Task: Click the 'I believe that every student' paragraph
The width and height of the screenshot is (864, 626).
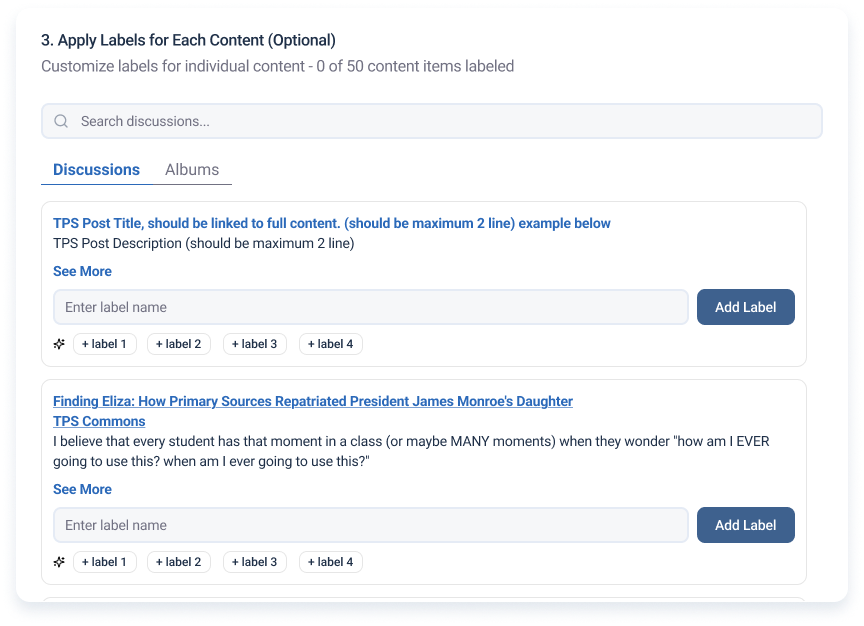Action: click(411, 451)
